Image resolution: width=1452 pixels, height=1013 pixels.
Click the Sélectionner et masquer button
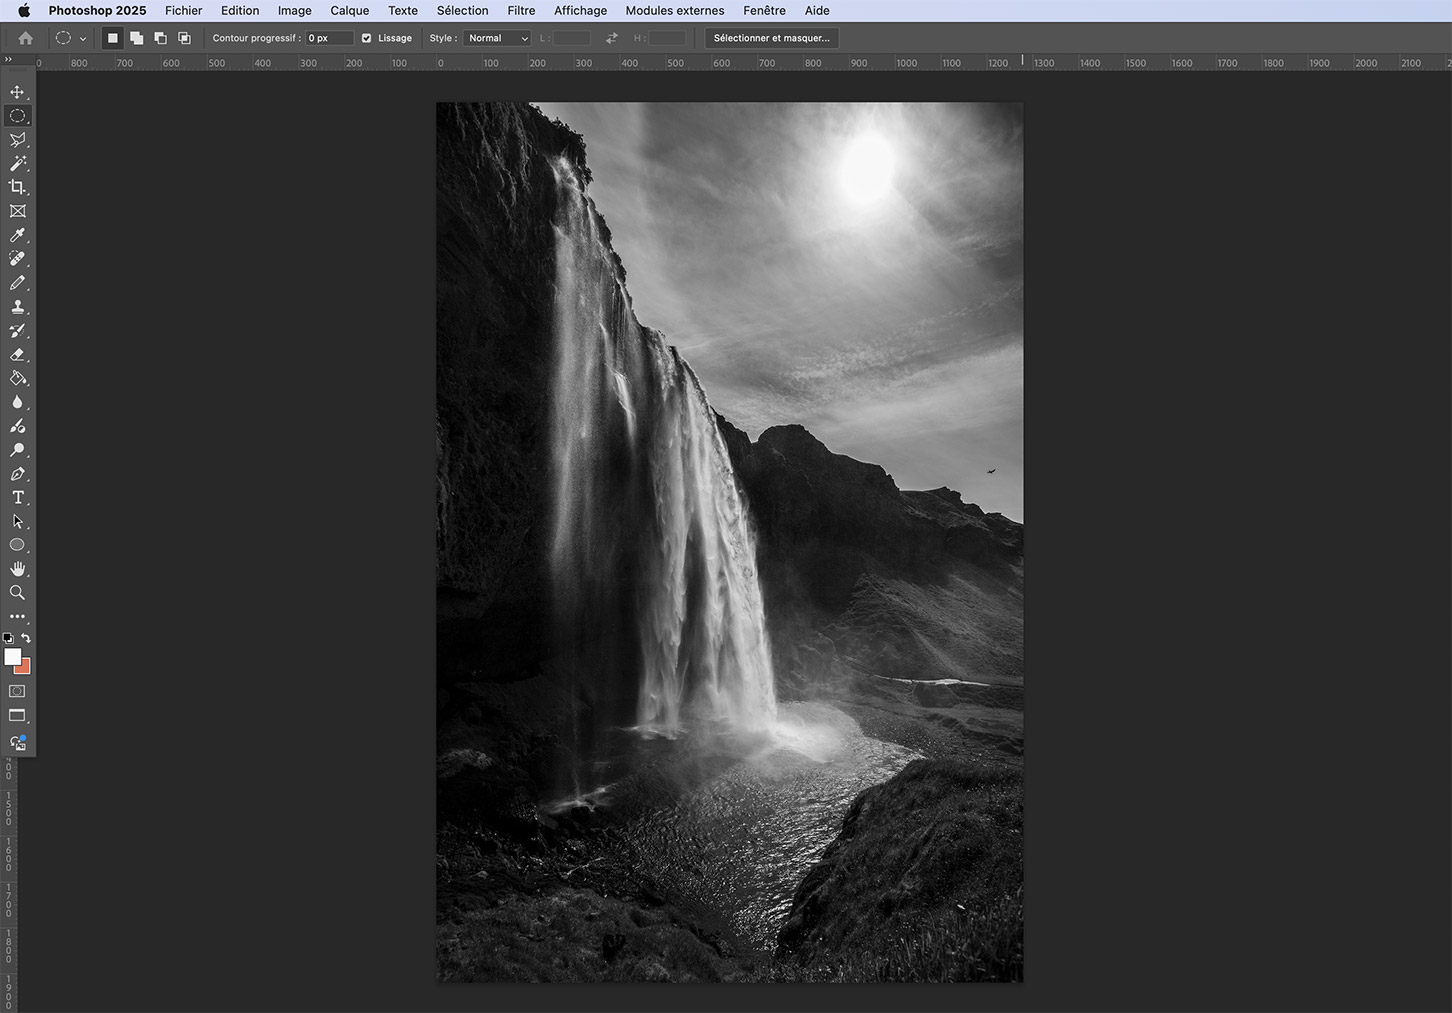pyautogui.click(x=771, y=38)
